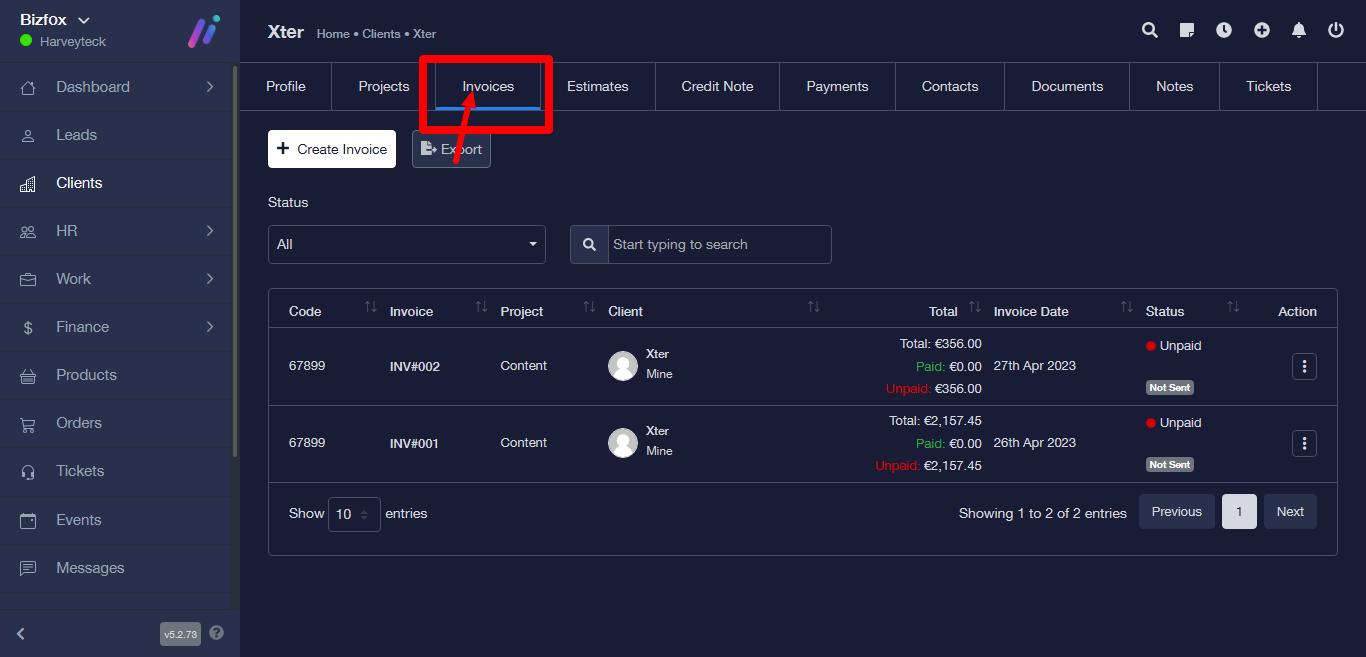Viewport: 1366px width, 657px height.
Task: Click the power logout icon
Action: coord(1336,30)
